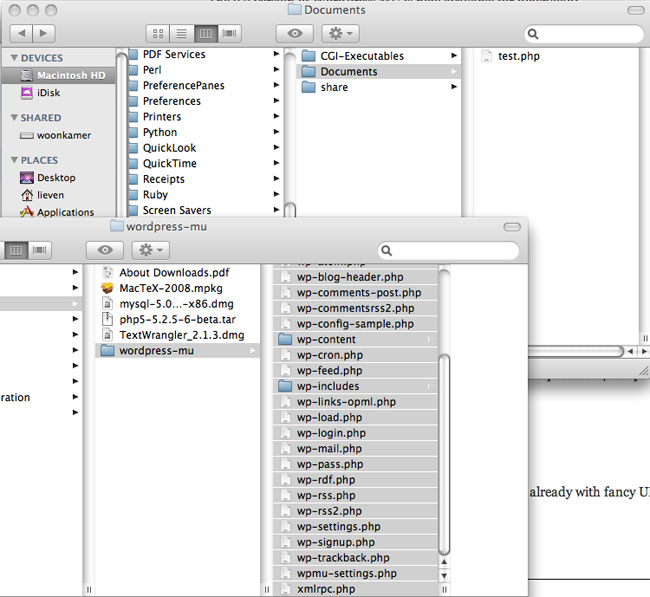
Task: Click zoom pill button of Documents window
Action: pos(635,10)
